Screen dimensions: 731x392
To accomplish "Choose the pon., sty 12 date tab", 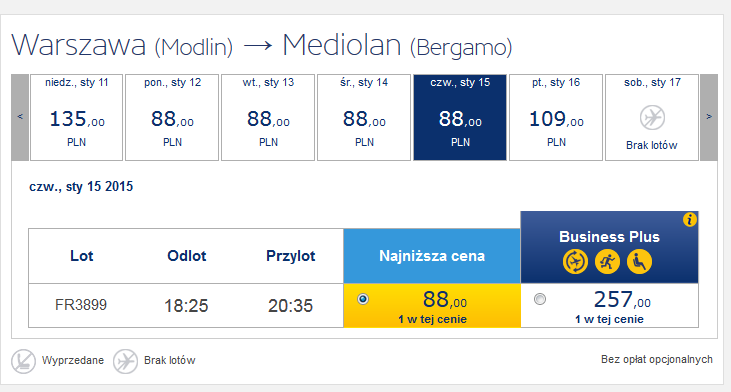I will click(x=172, y=117).
